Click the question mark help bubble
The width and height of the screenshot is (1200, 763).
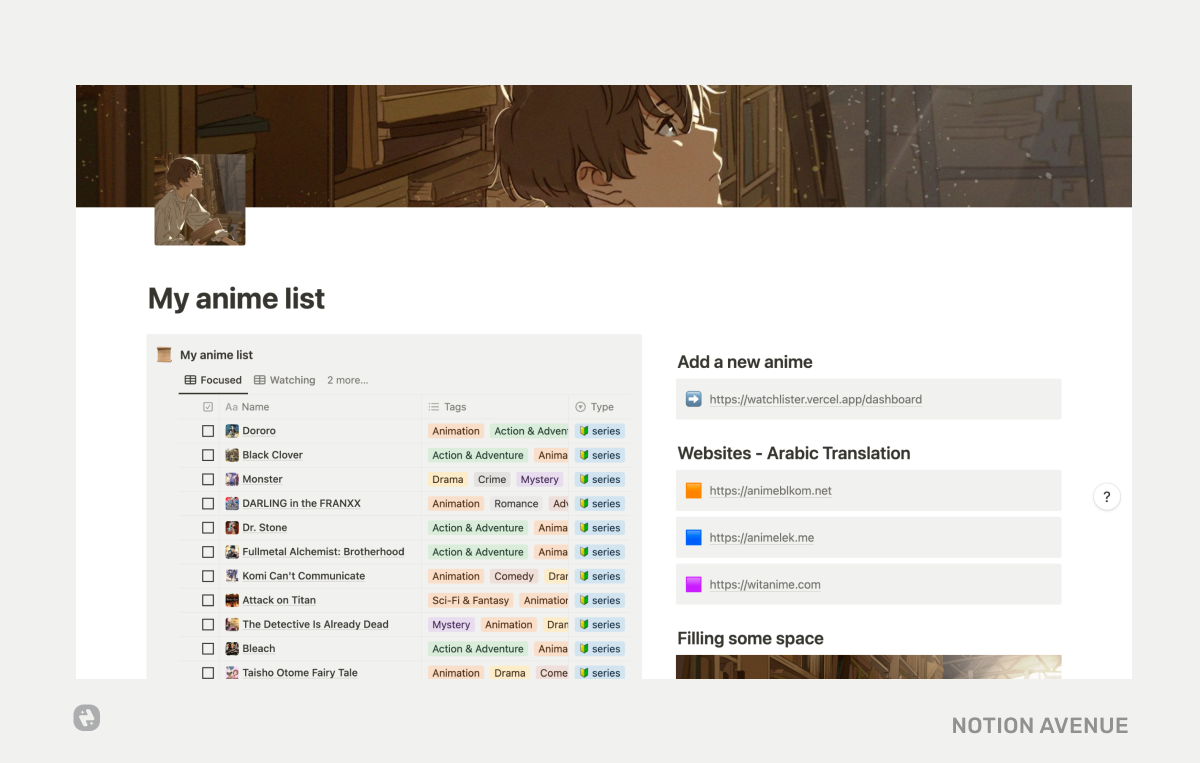tap(1107, 497)
